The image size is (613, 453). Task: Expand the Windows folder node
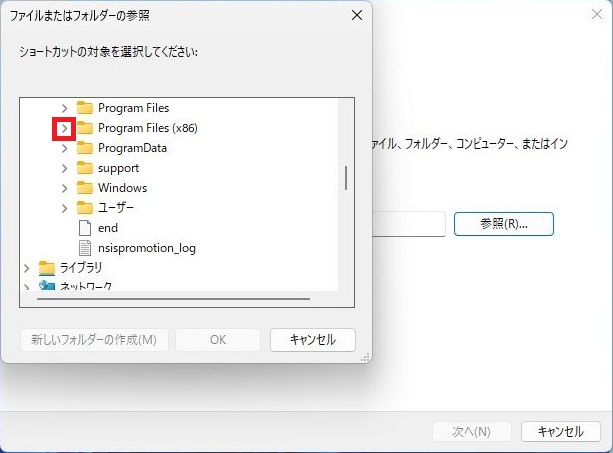64,188
